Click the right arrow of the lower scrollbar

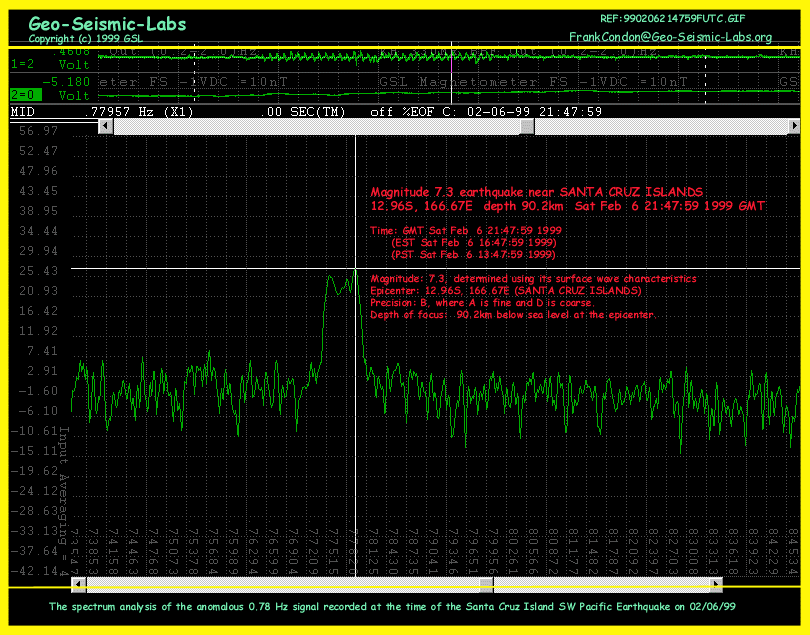(715, 584)
